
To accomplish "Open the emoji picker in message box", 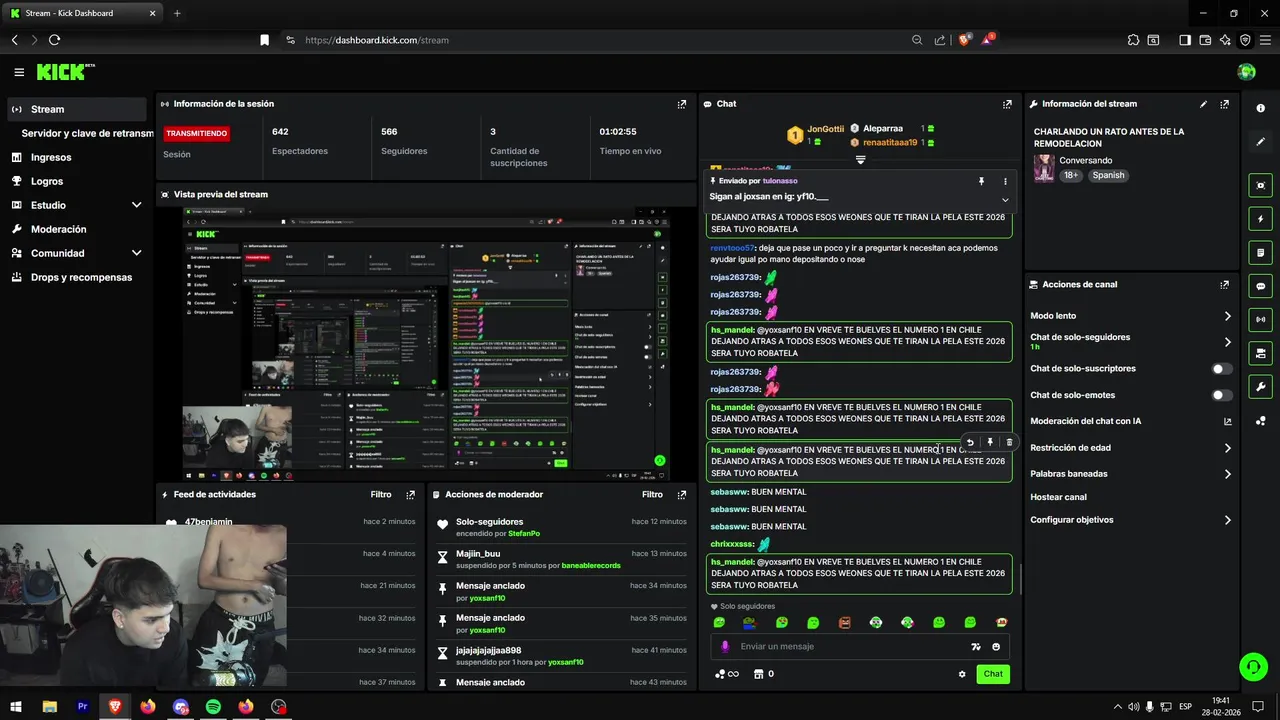I will pyautogui.click(x=996, y=647).
